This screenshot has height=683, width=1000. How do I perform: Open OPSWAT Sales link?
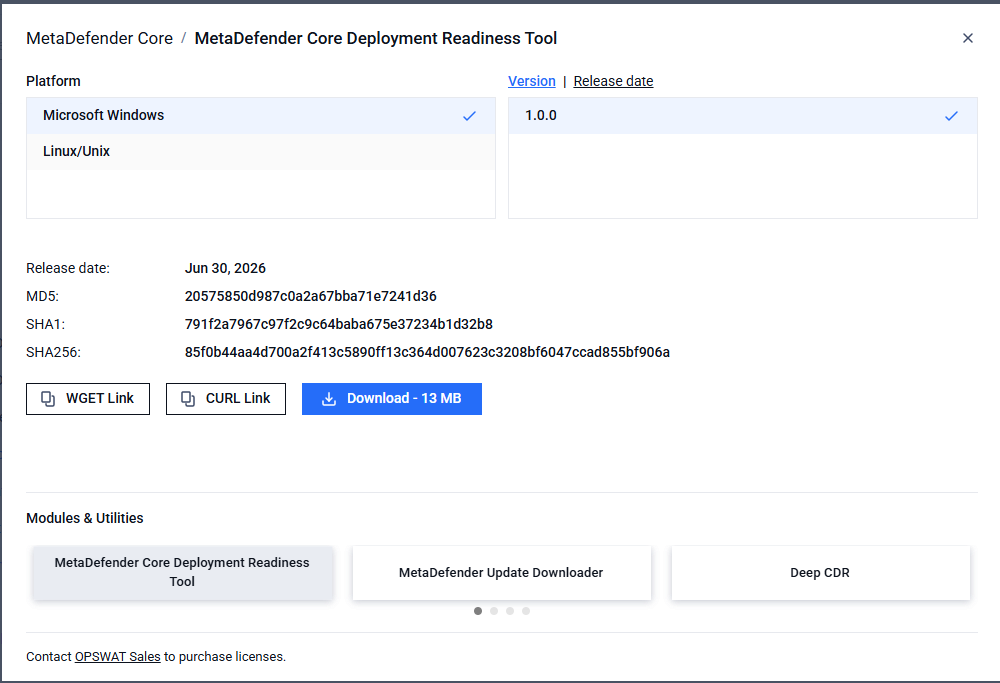117,656
